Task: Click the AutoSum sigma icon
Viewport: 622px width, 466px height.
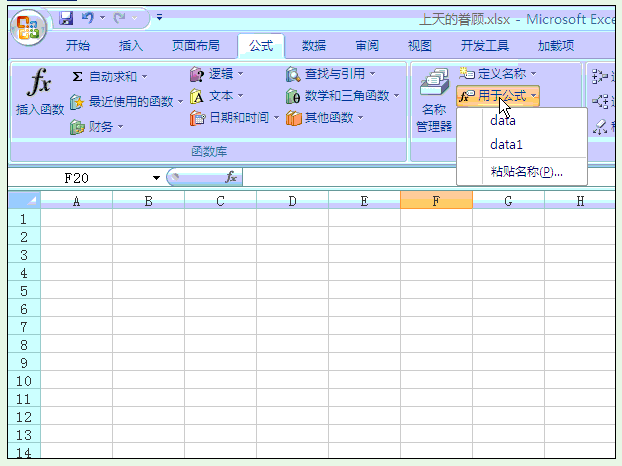Action: click(78, 76)
